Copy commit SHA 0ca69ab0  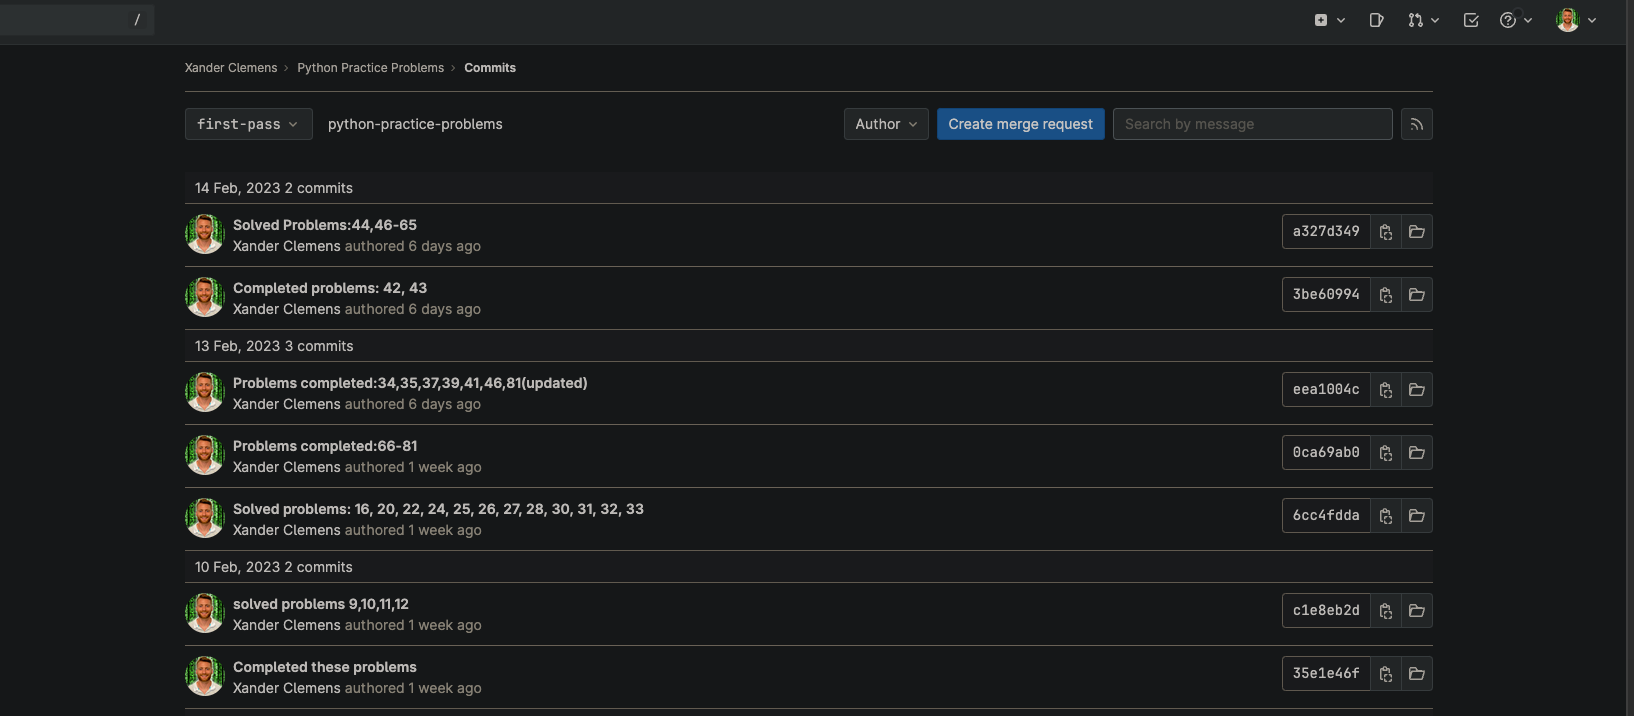(1386, 453)
